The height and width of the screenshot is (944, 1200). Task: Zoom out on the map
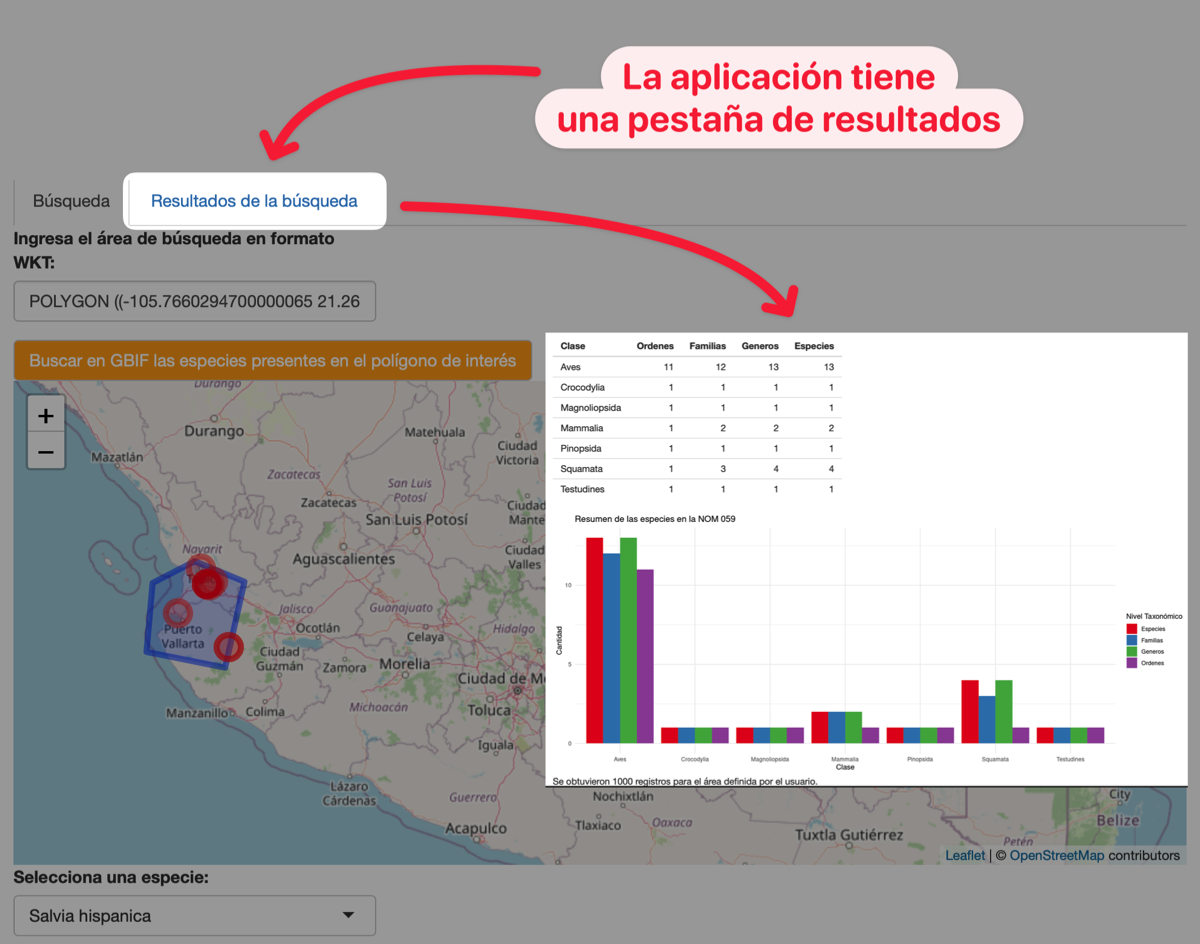pyautogui.click(x=46, y=452)
